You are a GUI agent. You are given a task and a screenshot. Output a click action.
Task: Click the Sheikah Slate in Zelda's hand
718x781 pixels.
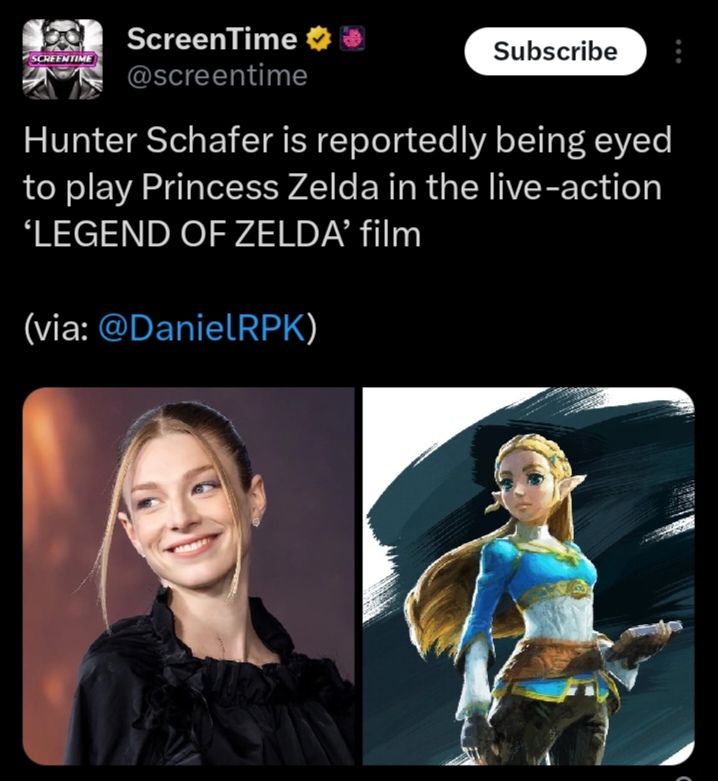pyautogui.click(x=651, y=633)
